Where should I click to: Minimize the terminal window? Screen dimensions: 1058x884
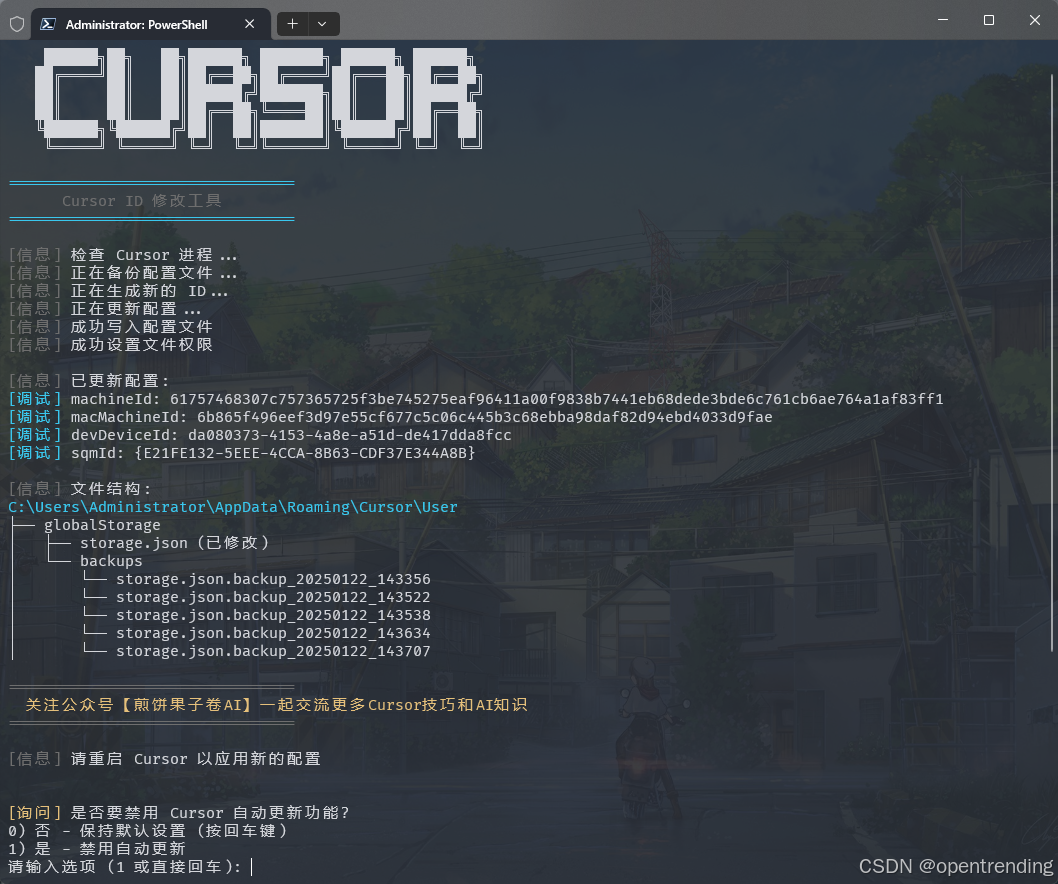pos(943,20)
